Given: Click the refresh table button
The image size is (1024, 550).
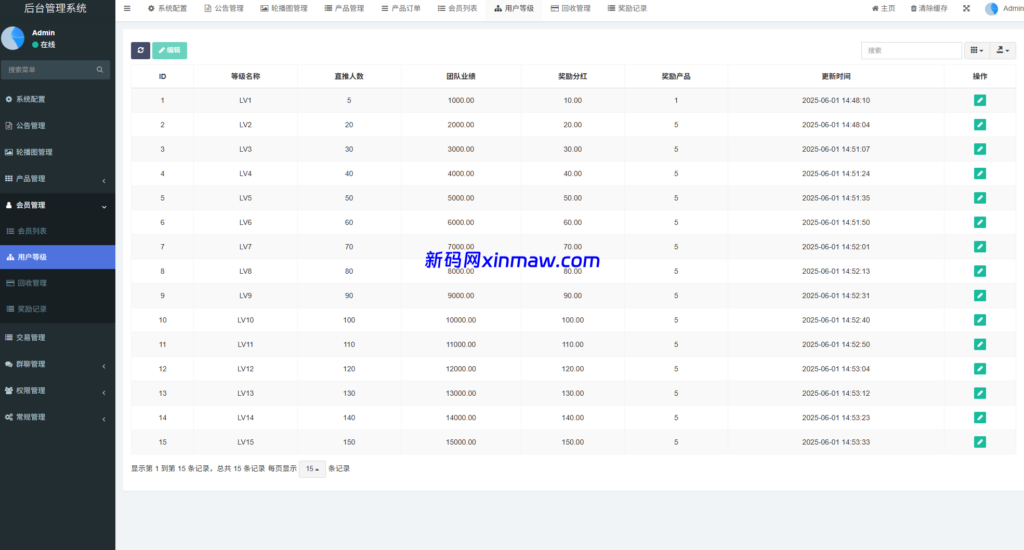Looking at the screenshot, I should (x=140, y=50).
